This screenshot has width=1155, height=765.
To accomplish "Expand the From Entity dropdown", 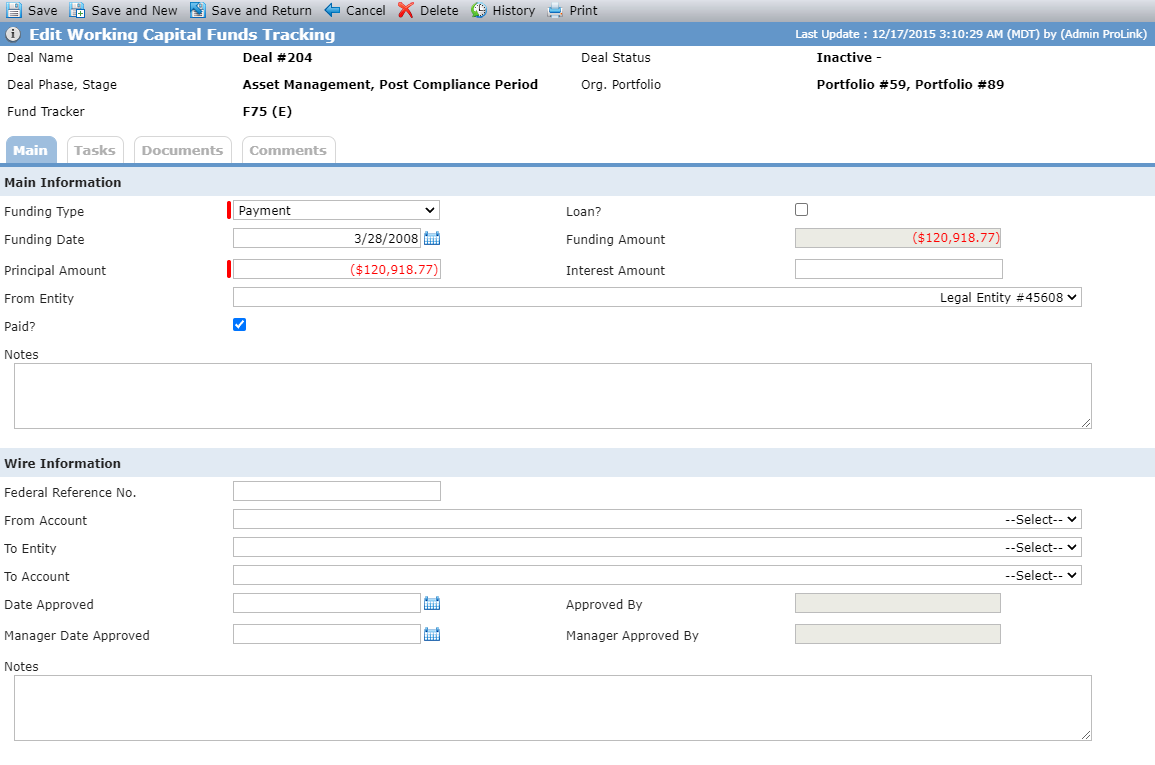I will pos(657,297).
